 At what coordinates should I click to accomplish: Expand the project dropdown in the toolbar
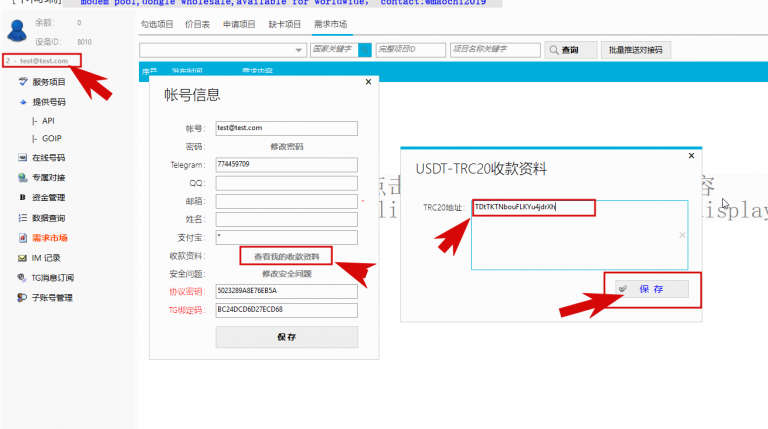pos(298,50)
